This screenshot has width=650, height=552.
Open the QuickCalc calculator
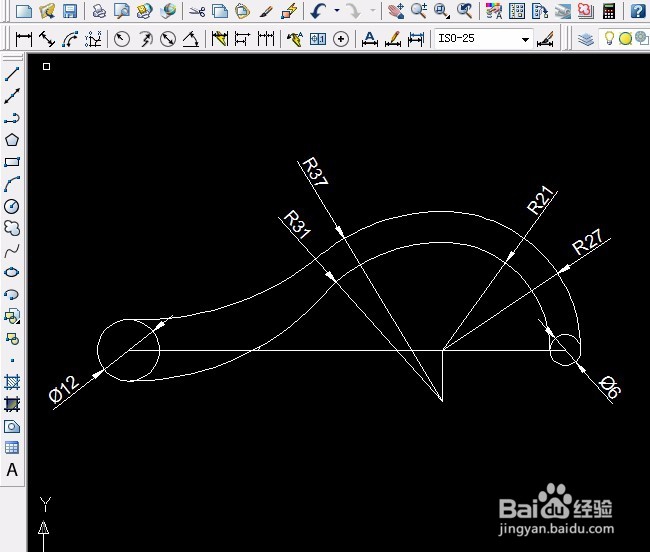pyautogui.click(x=609, y=10)
